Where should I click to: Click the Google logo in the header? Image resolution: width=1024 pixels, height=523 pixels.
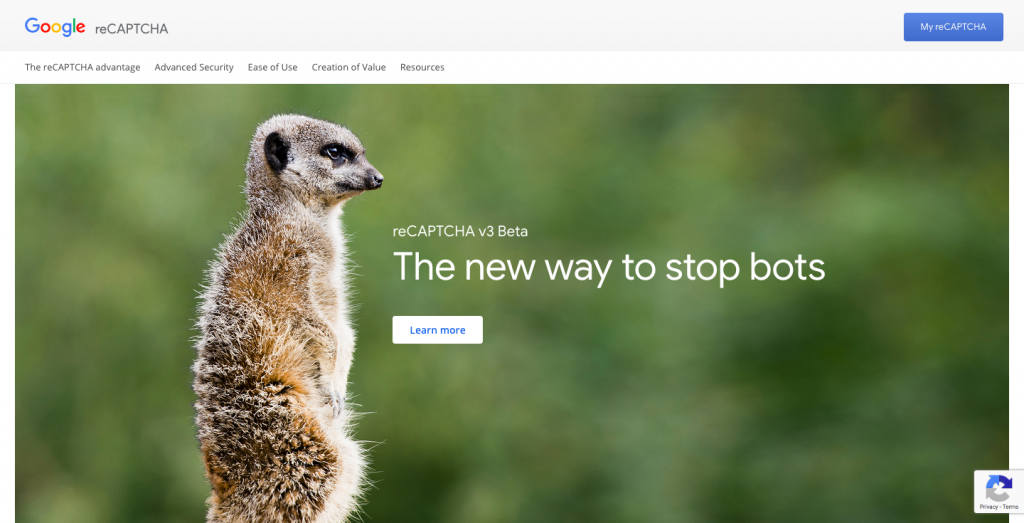(55, 27)
